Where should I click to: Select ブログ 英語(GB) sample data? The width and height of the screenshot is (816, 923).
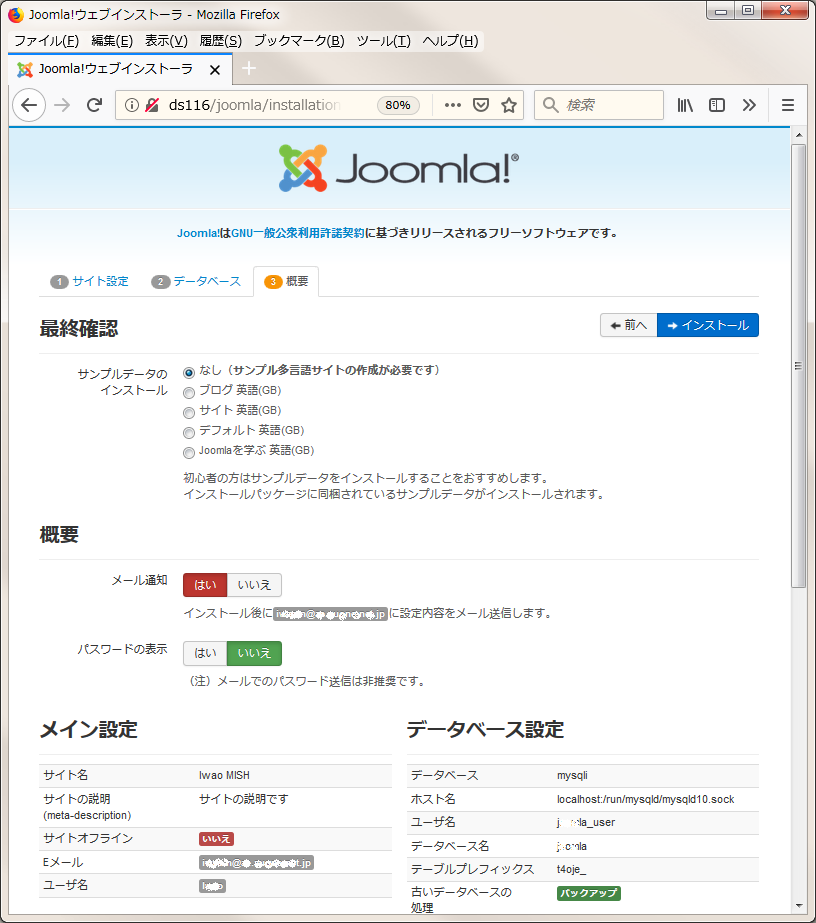click(x=189, y=393)
